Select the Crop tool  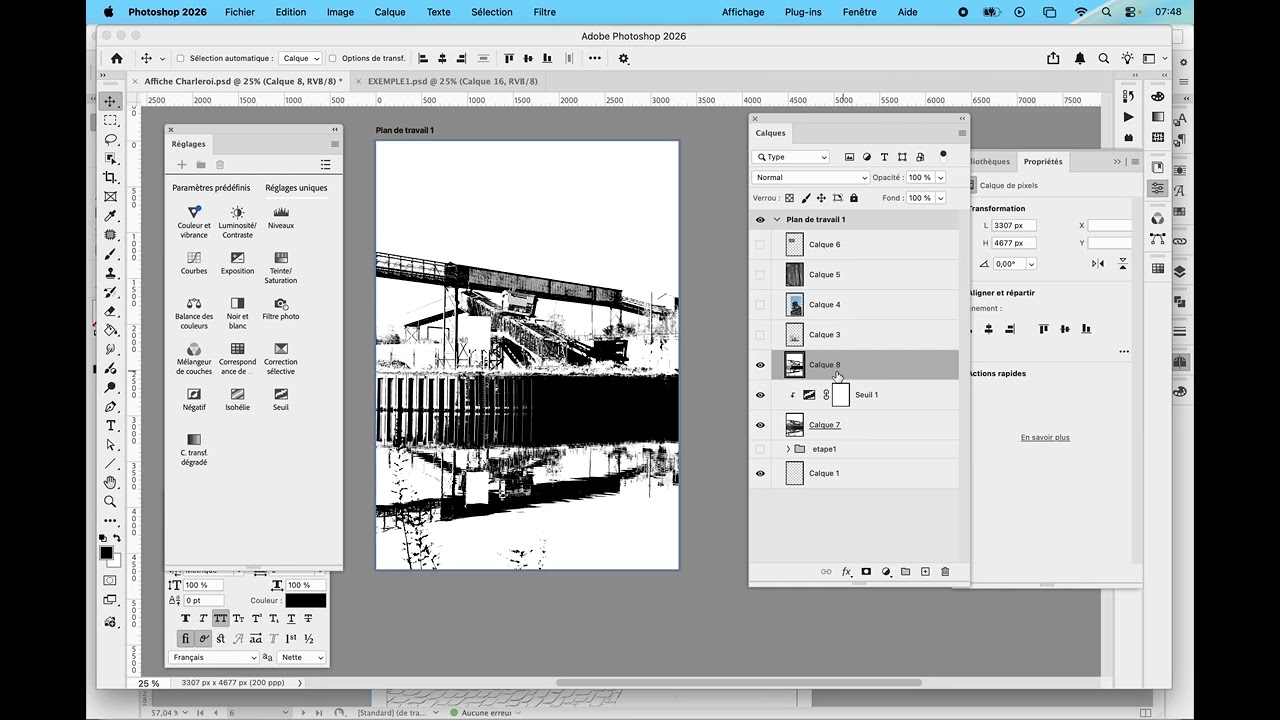(111, 177)
